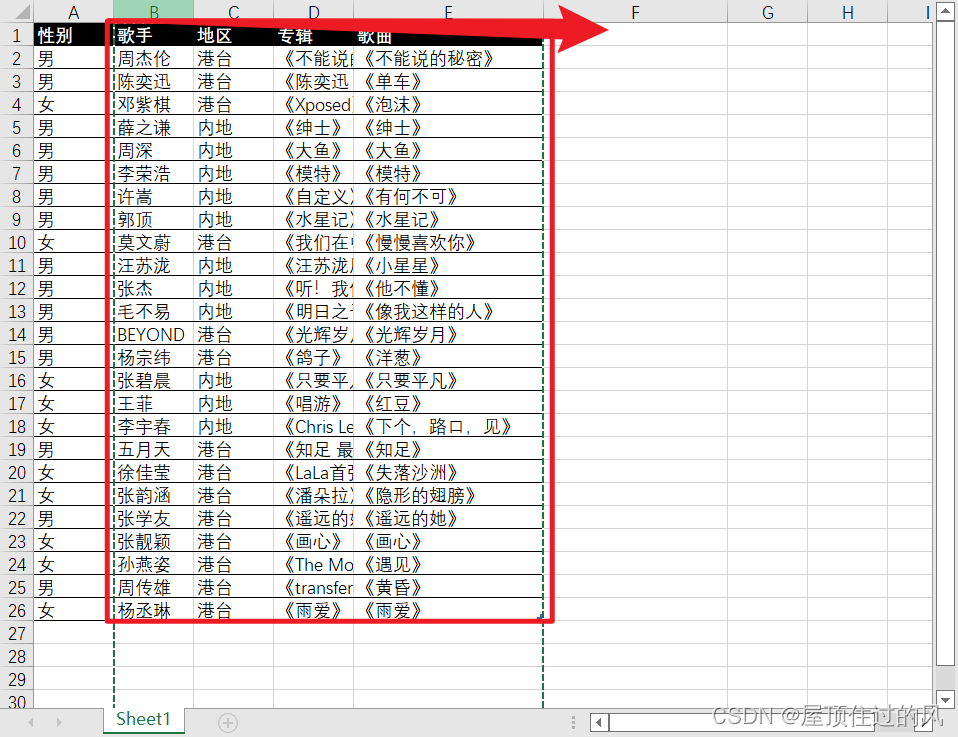
Task: Select column A header
Action: click(73, 12)
